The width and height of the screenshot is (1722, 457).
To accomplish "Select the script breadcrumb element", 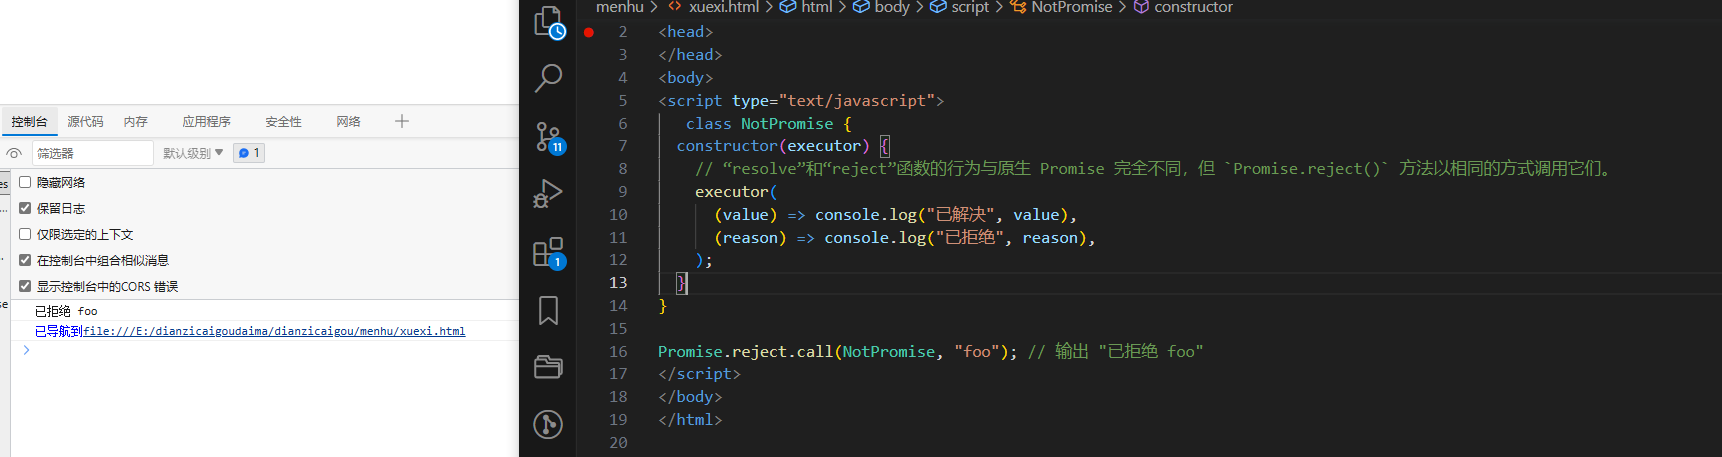I will 960,7.
